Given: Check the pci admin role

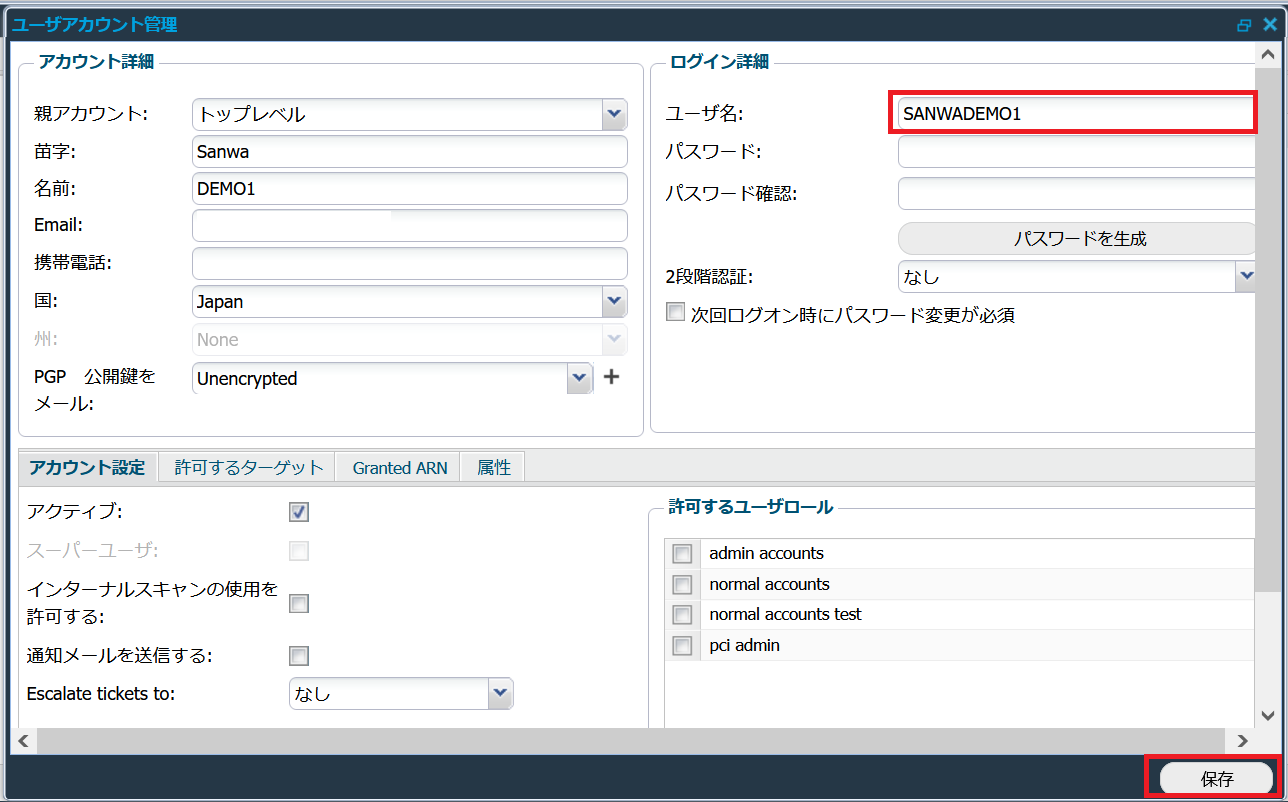Looking at the screenshot, I should (x=682, y=646).
